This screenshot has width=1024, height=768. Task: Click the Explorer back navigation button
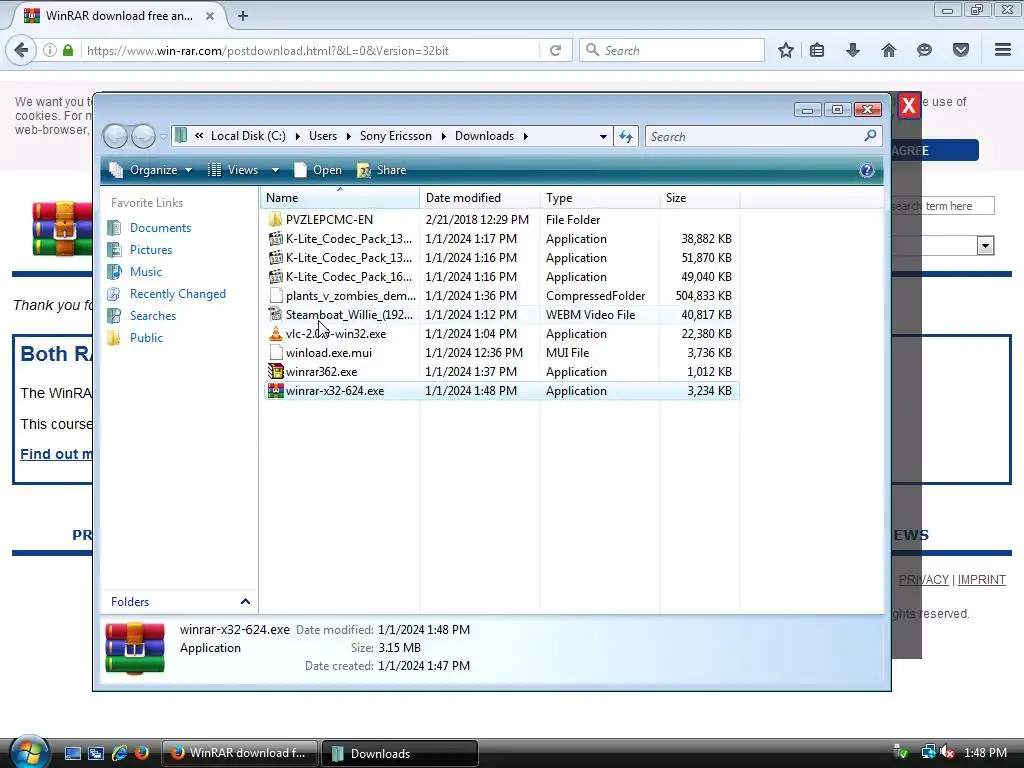[x=116, y=136]
